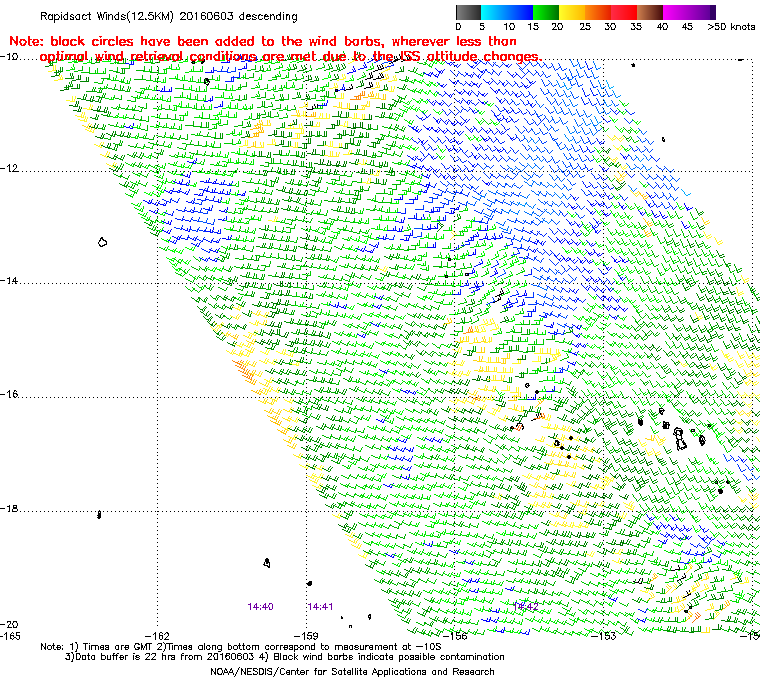The width and height of the screenshot is (760, 688).
Task: Click the -18 latitude axis label
Action: point(9,509)
